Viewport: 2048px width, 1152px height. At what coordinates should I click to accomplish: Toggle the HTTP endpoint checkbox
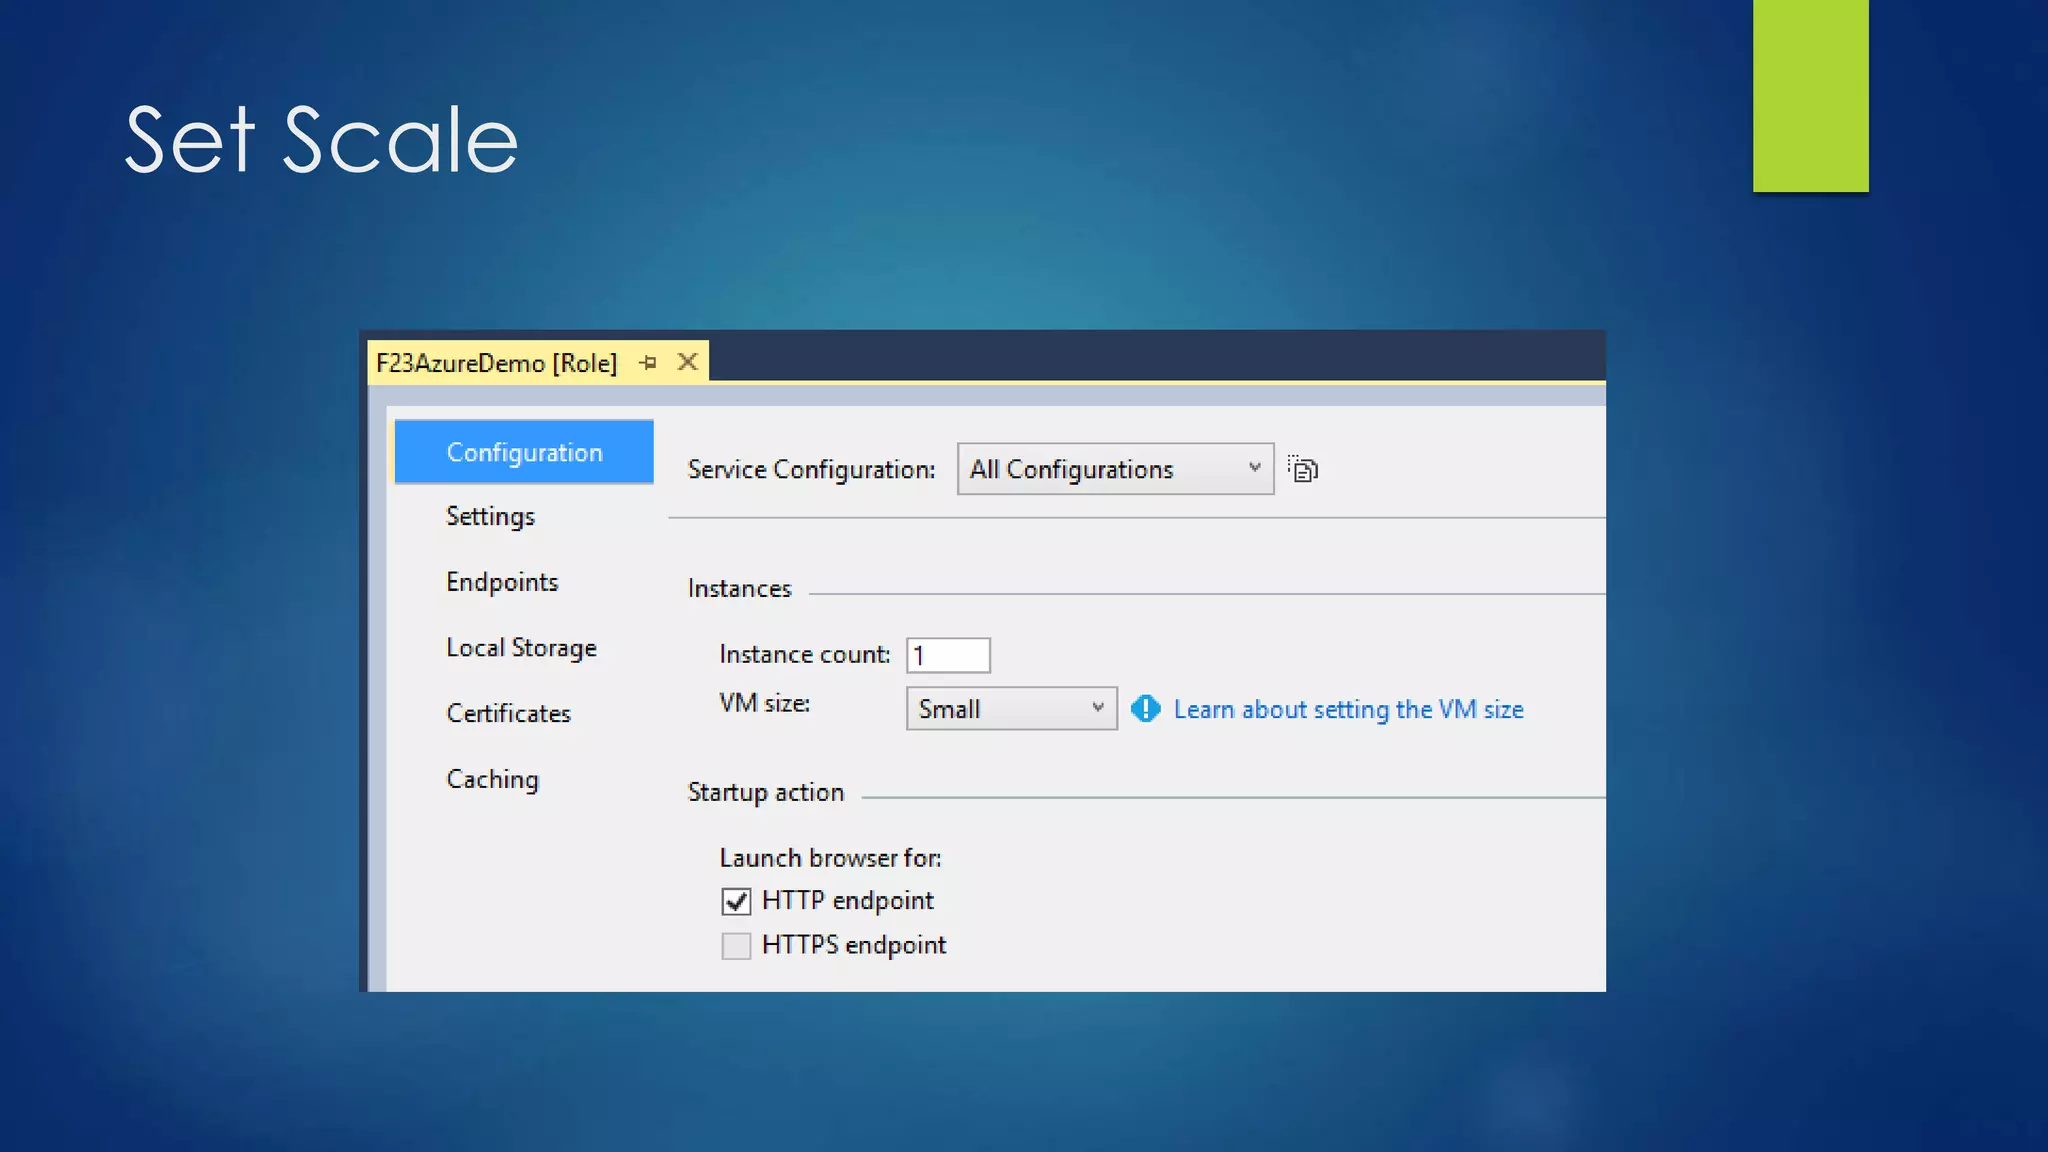(736, 901)
